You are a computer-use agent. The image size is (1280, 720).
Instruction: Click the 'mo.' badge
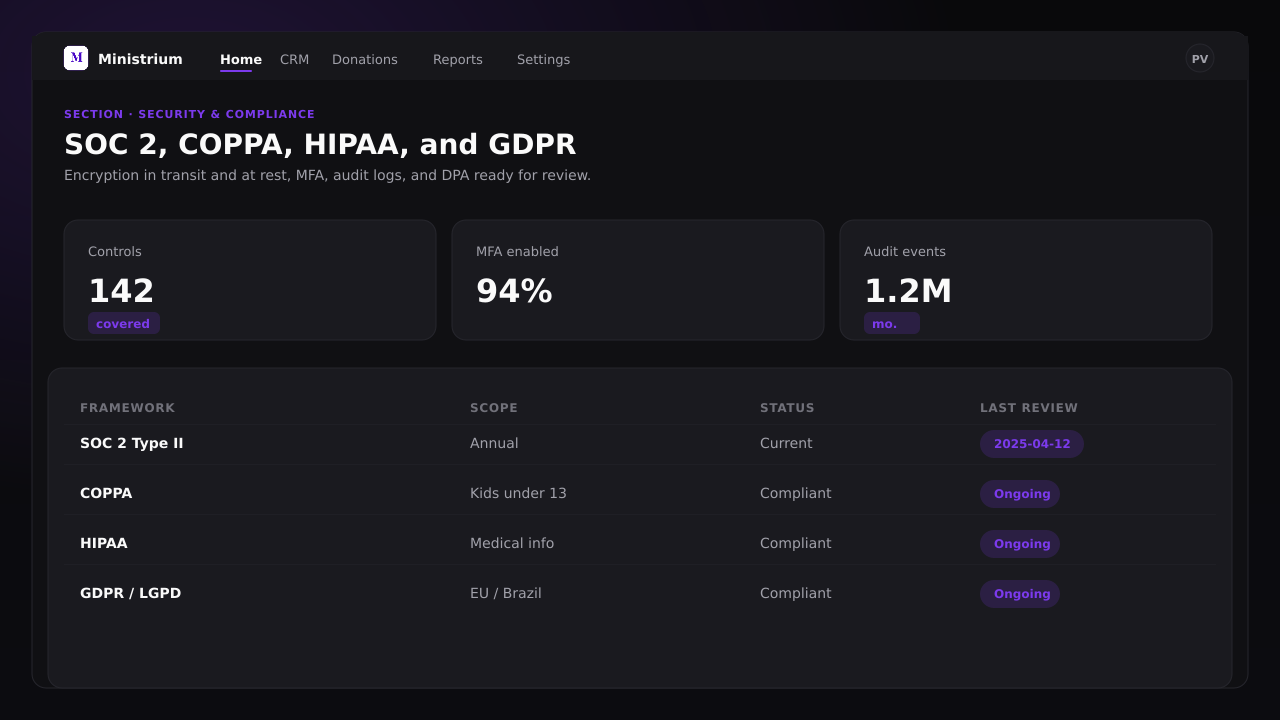892,323
